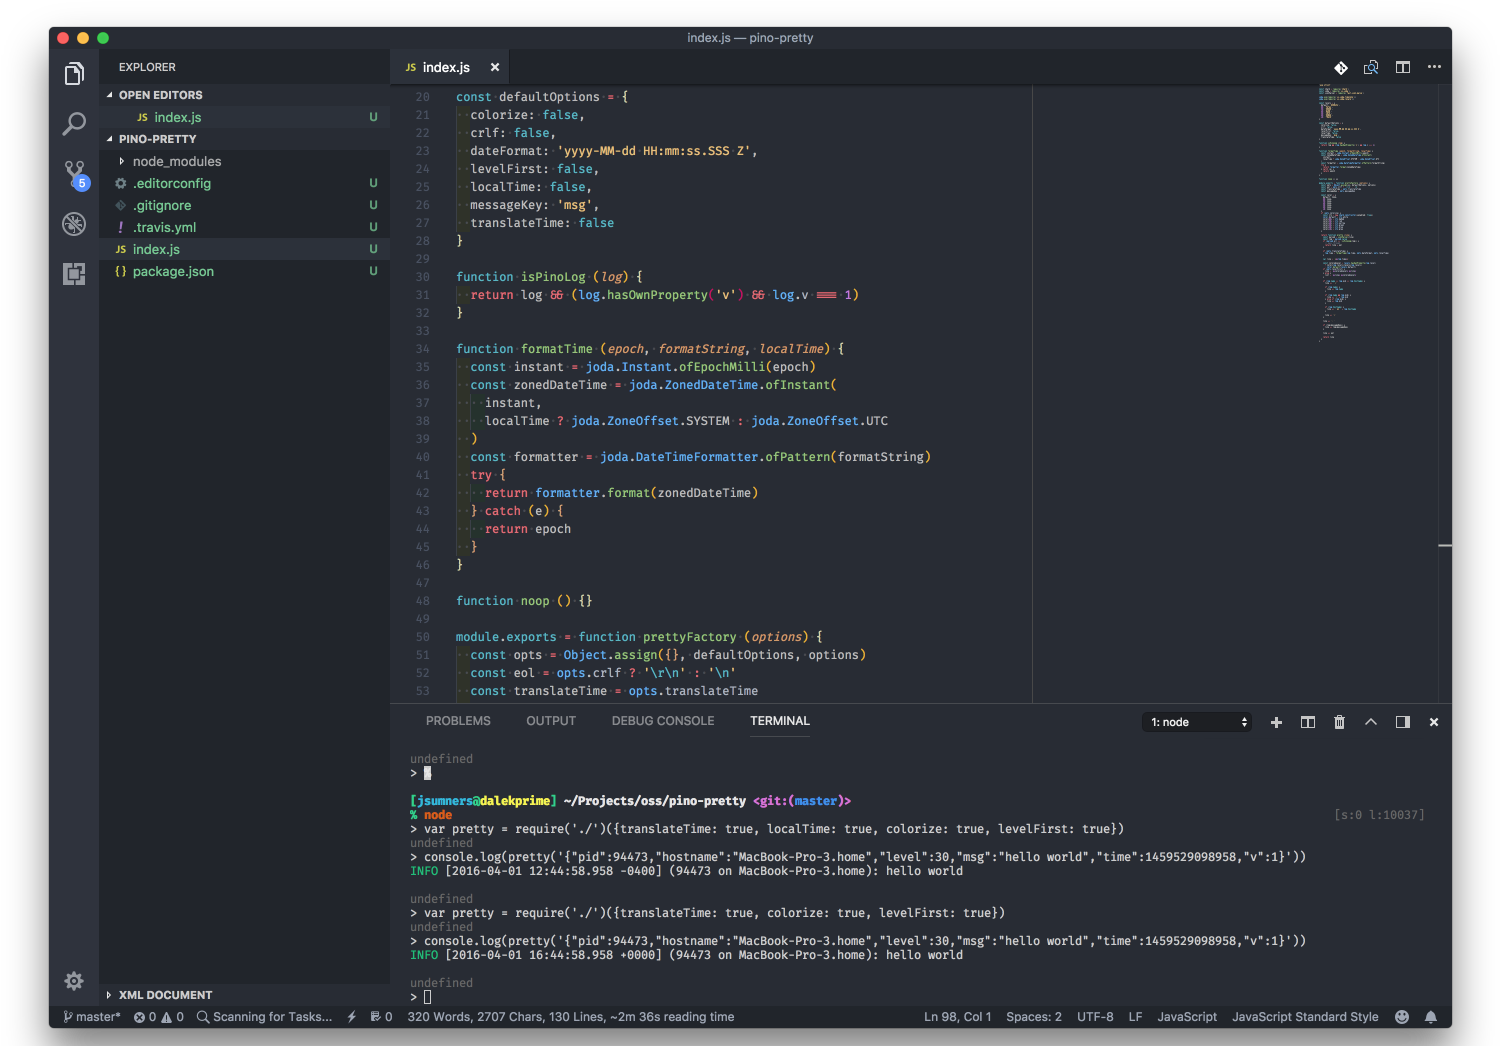Split the terminal panel
Viewport: 1500px width, 1046px height.
pyautogui.click(x=1307, y=722)
